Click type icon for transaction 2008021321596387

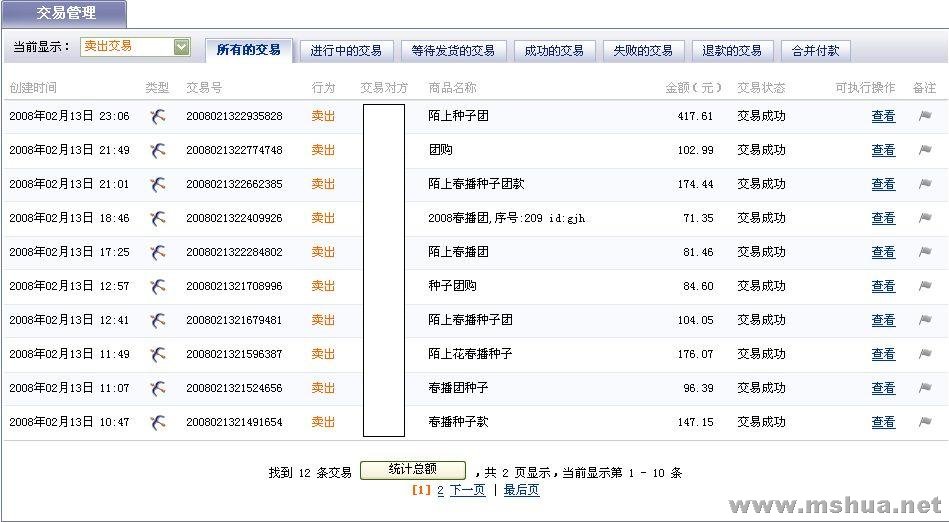click(x=158, y=354)
